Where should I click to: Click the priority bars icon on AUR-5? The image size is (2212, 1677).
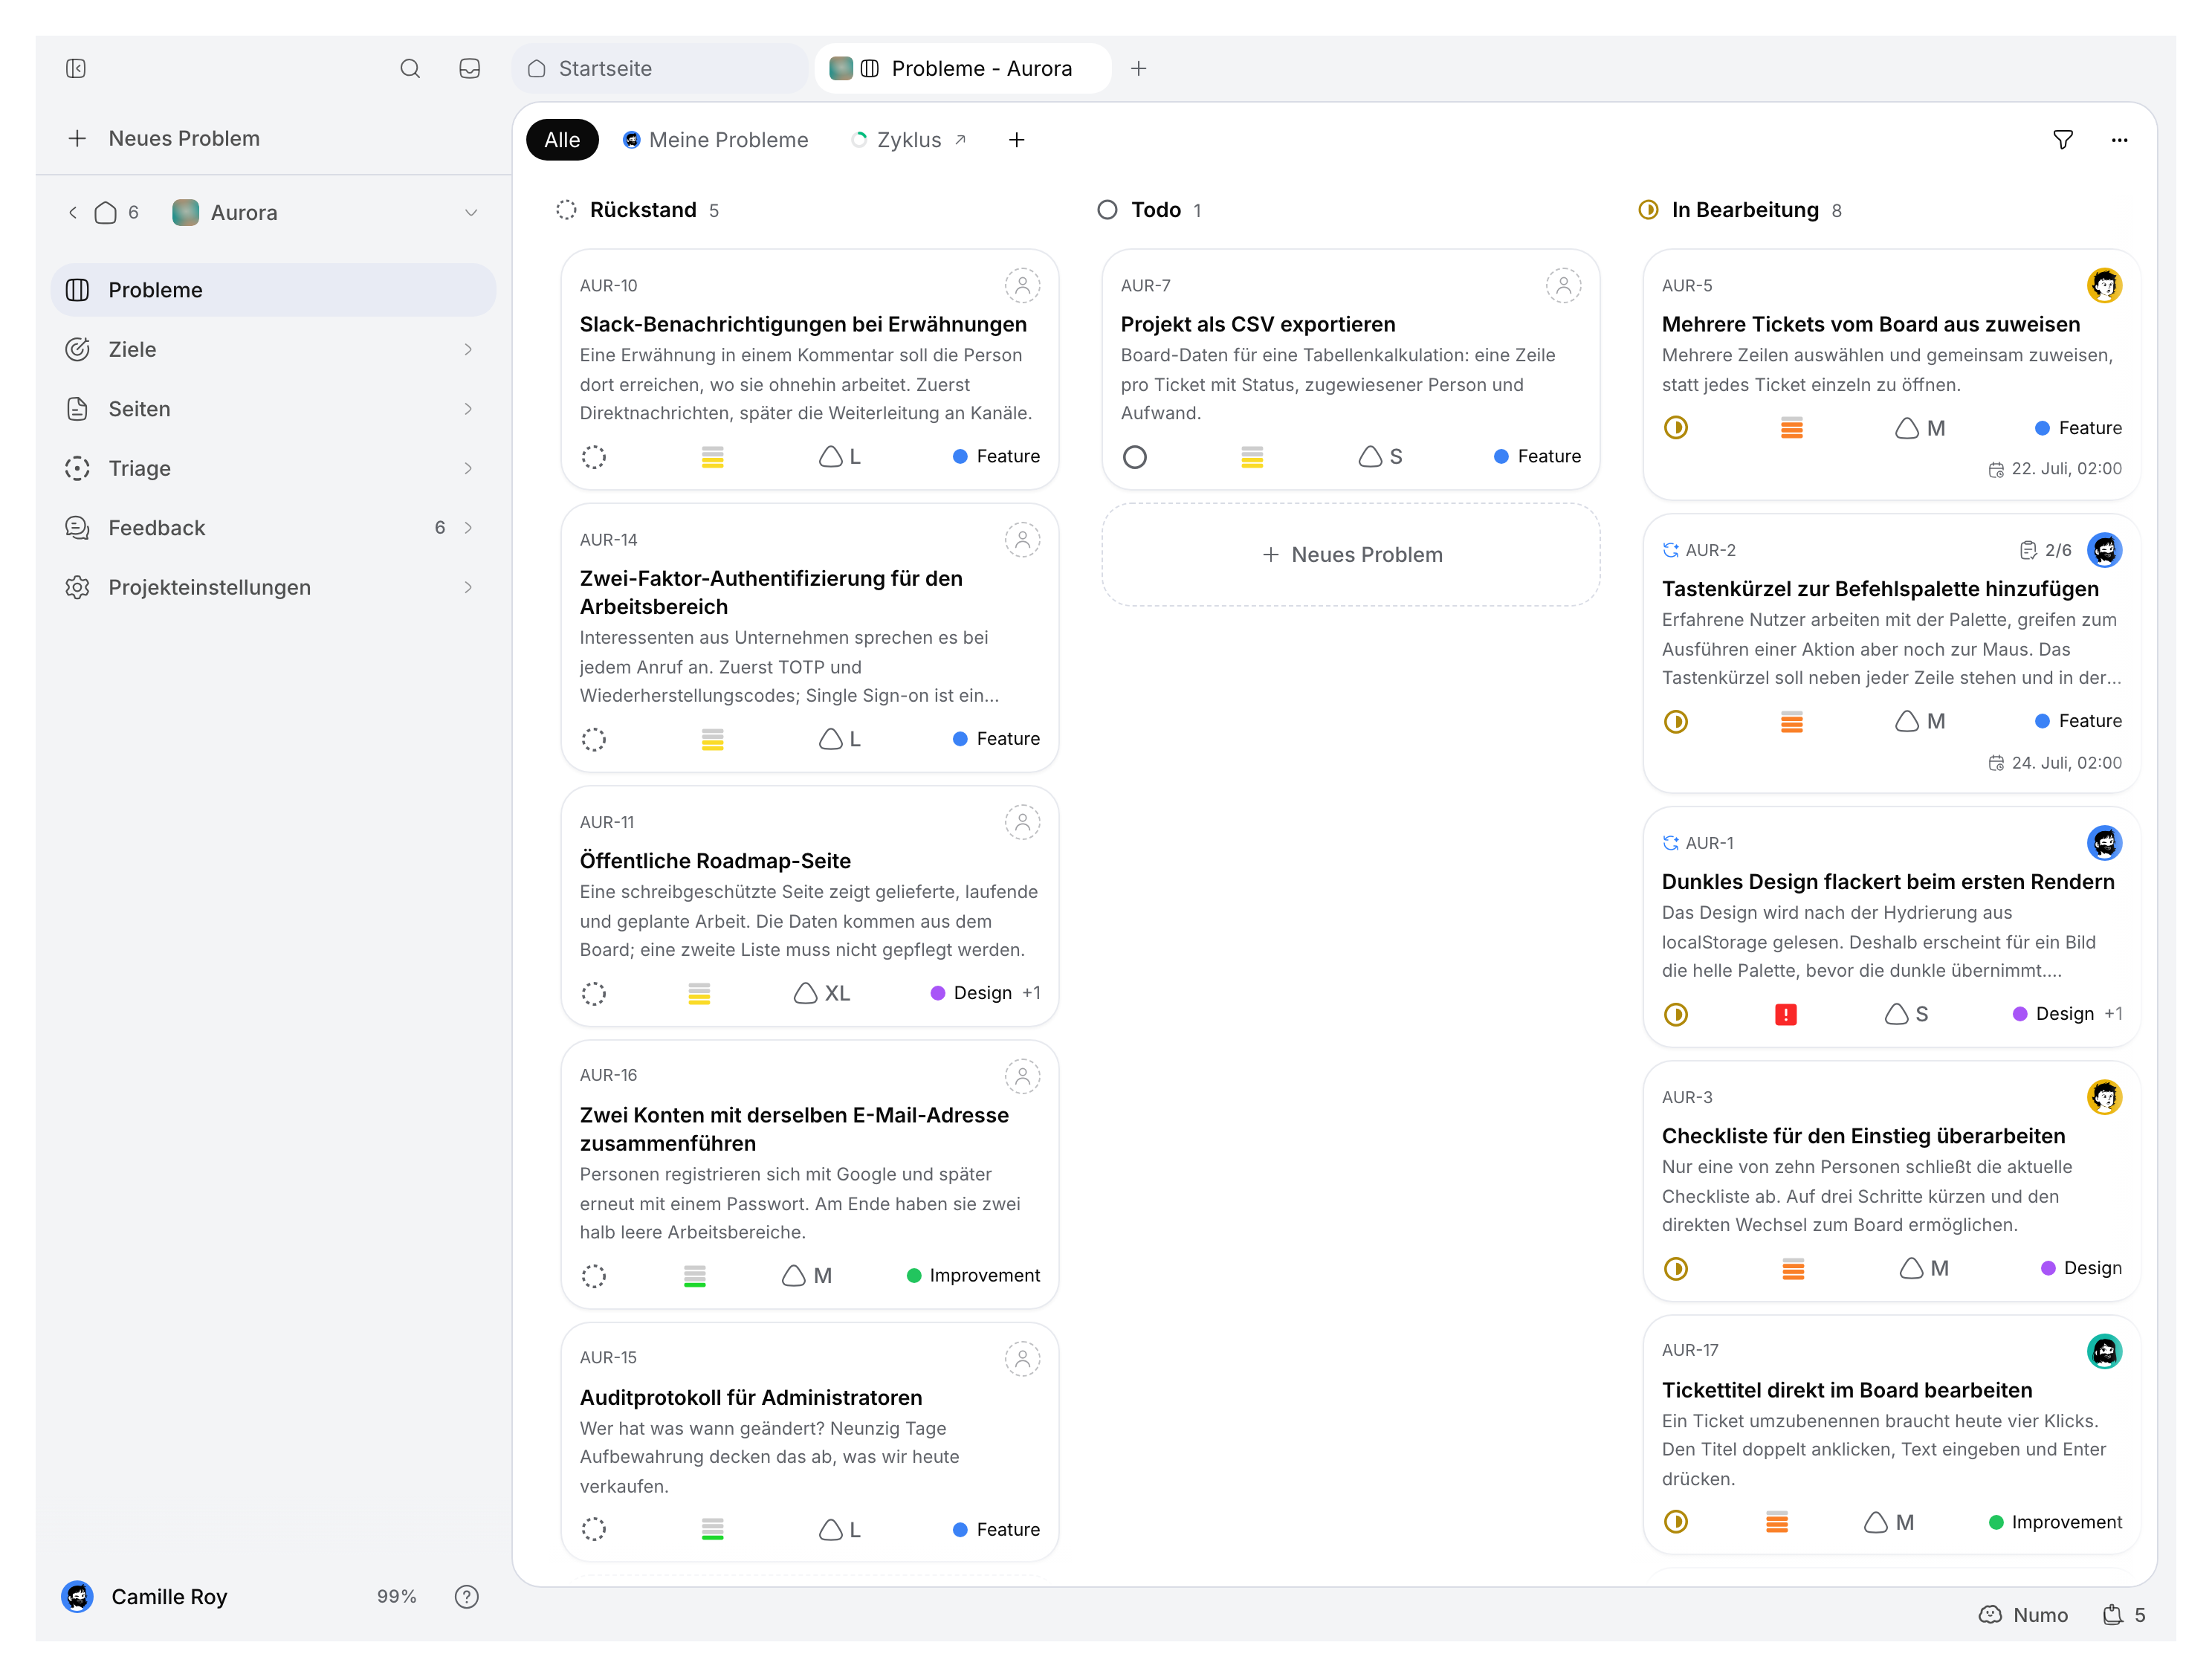[x=1791, y=429]
